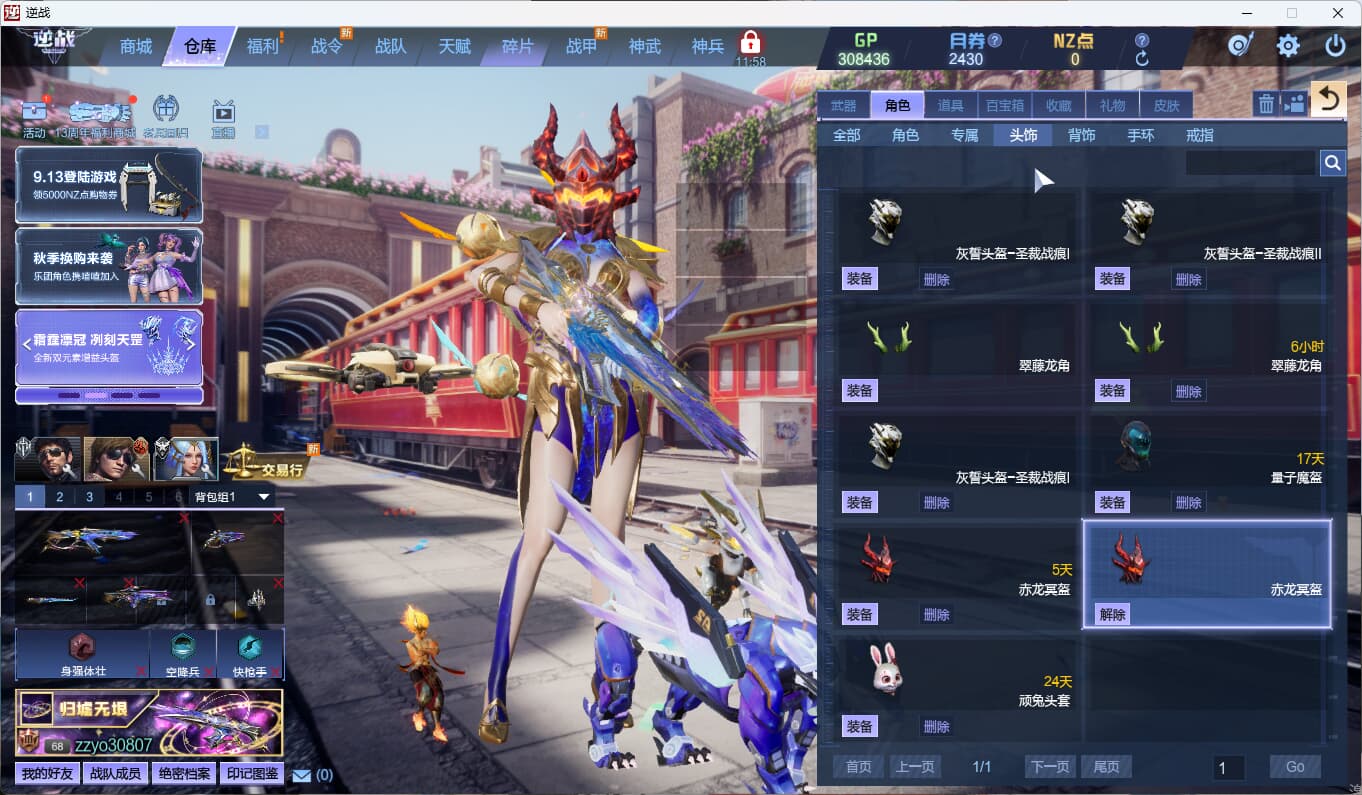Open the 百宝箱 inventory tab
This screenshot has width=1362, height=795.
coord(1005,105)
